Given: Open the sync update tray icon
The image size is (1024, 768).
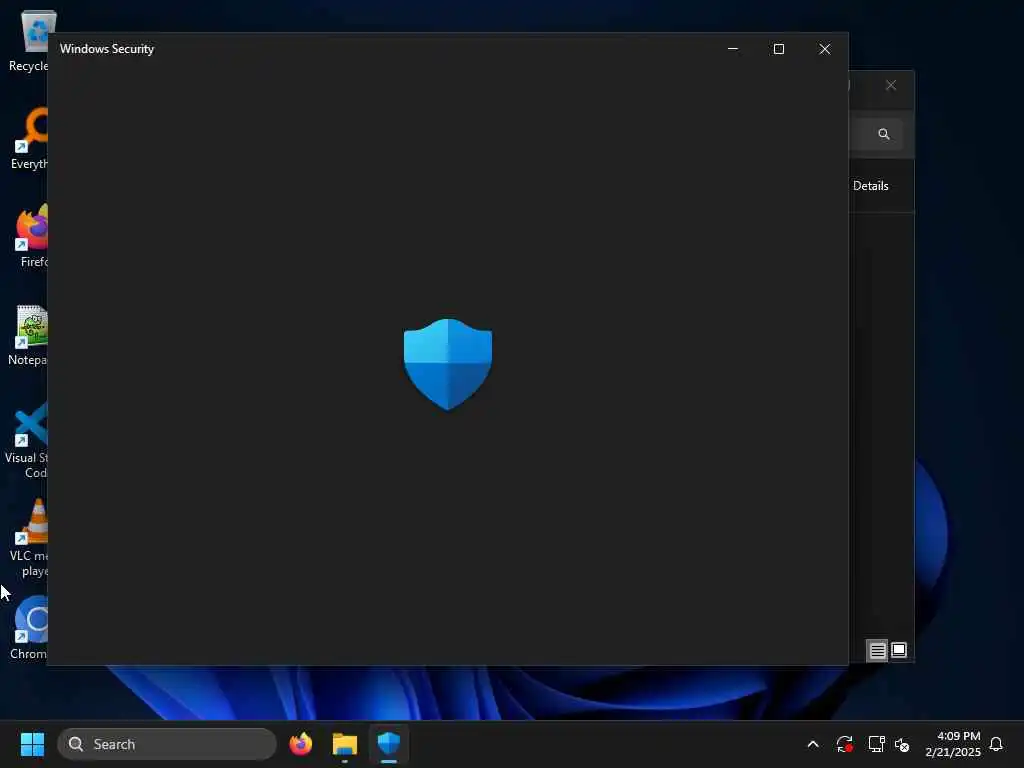Looking at the screenshot, I should pos(844,744).
